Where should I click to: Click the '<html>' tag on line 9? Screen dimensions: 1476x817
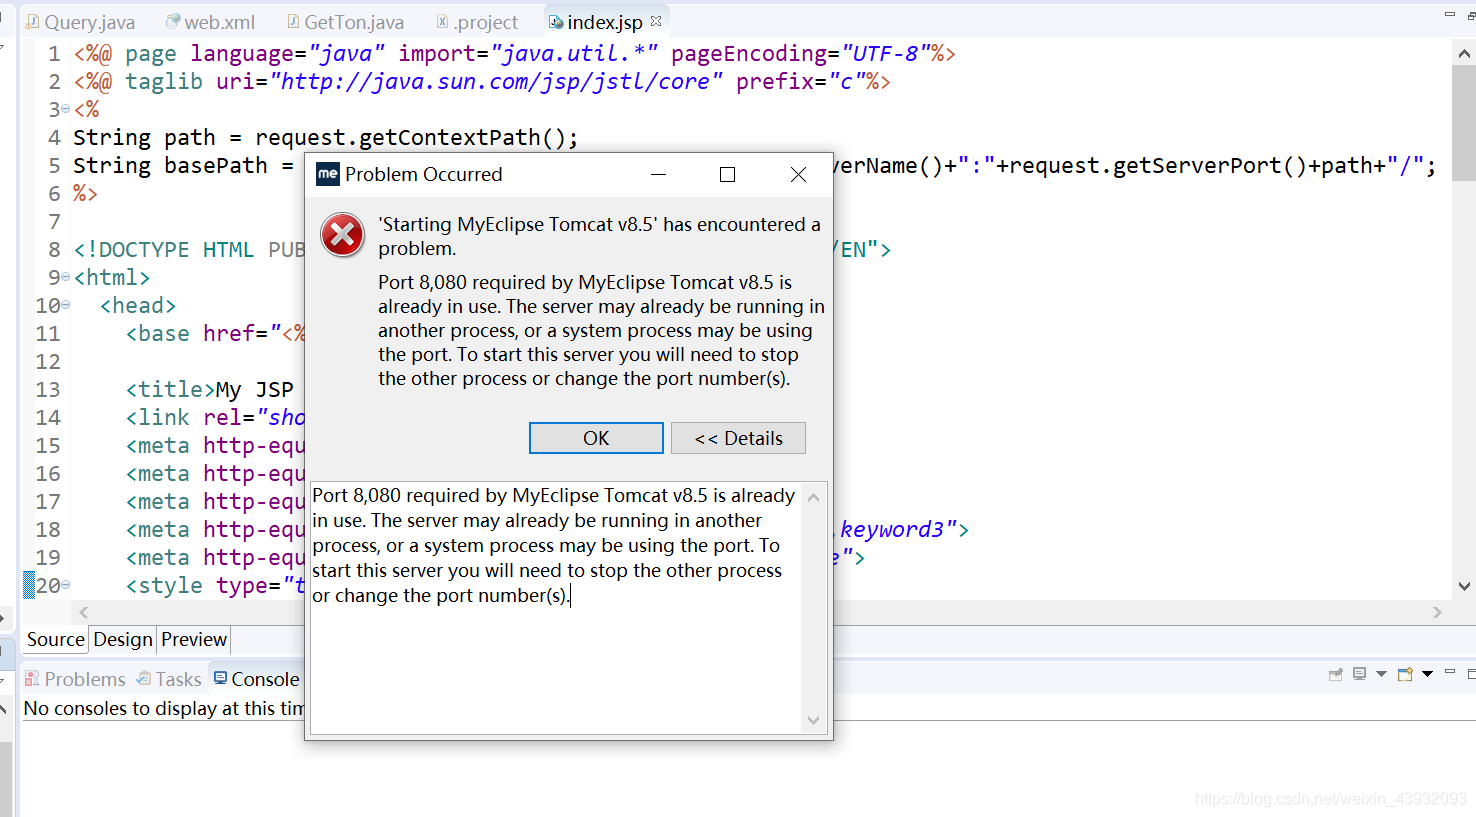click(112, 277)
